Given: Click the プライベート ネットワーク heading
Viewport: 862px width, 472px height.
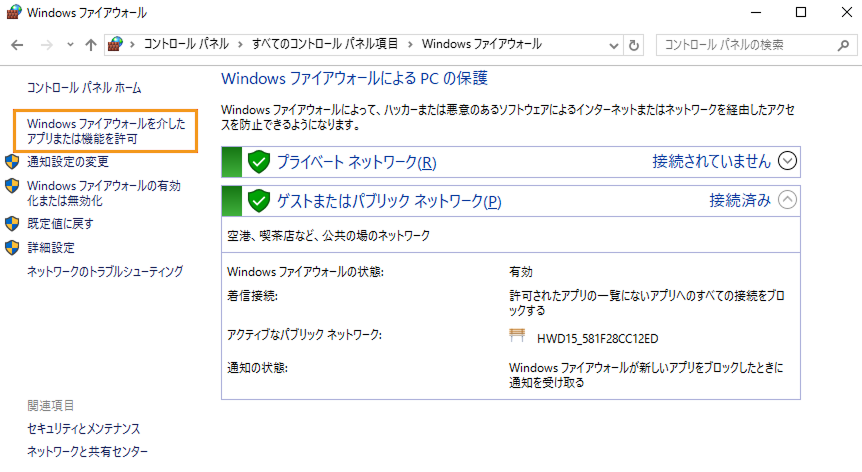Looking at the screenshot, I should coord(356,162).
